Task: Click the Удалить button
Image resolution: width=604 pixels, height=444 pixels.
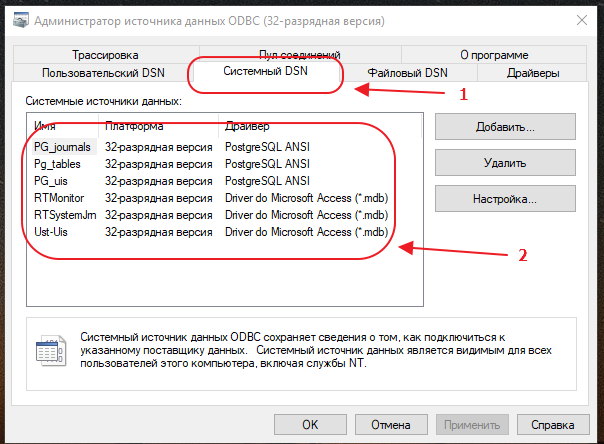Action: [505, 163]
